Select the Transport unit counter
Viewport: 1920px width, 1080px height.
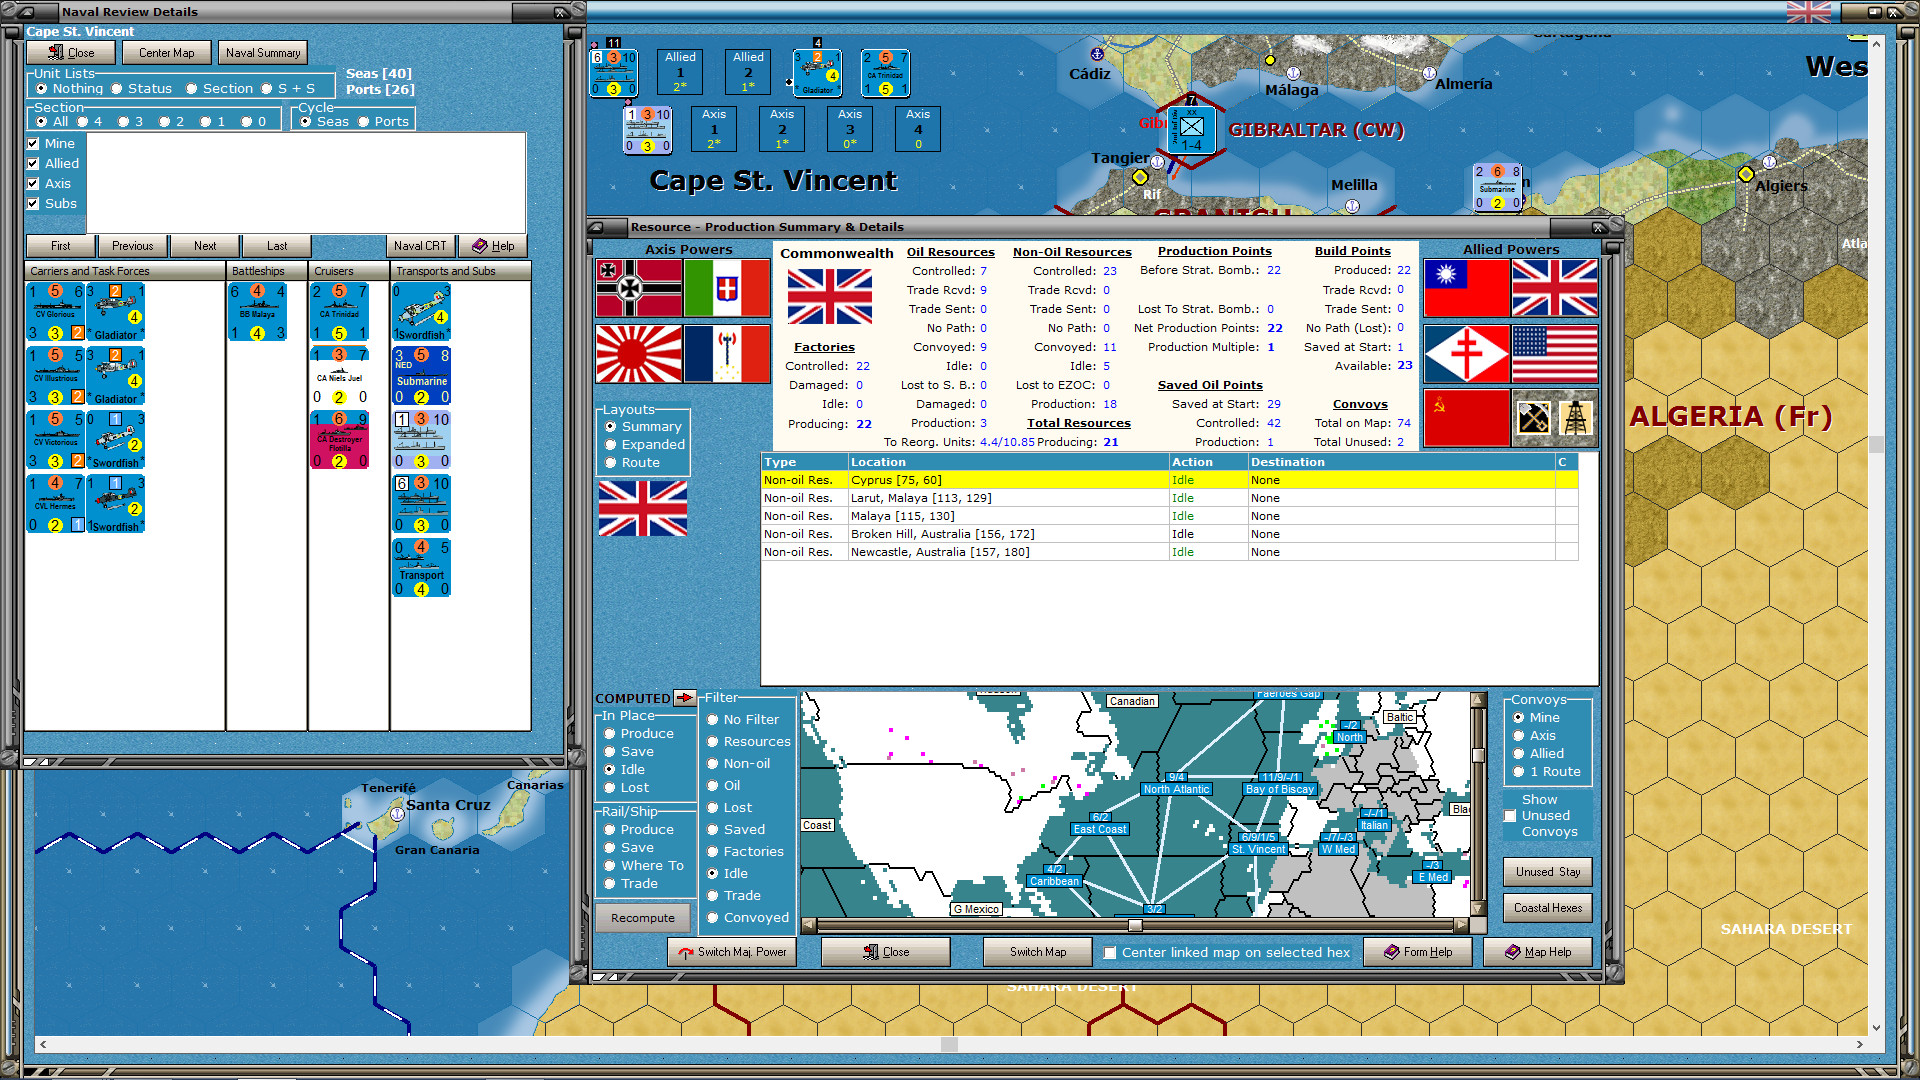(x=421, y=568)
